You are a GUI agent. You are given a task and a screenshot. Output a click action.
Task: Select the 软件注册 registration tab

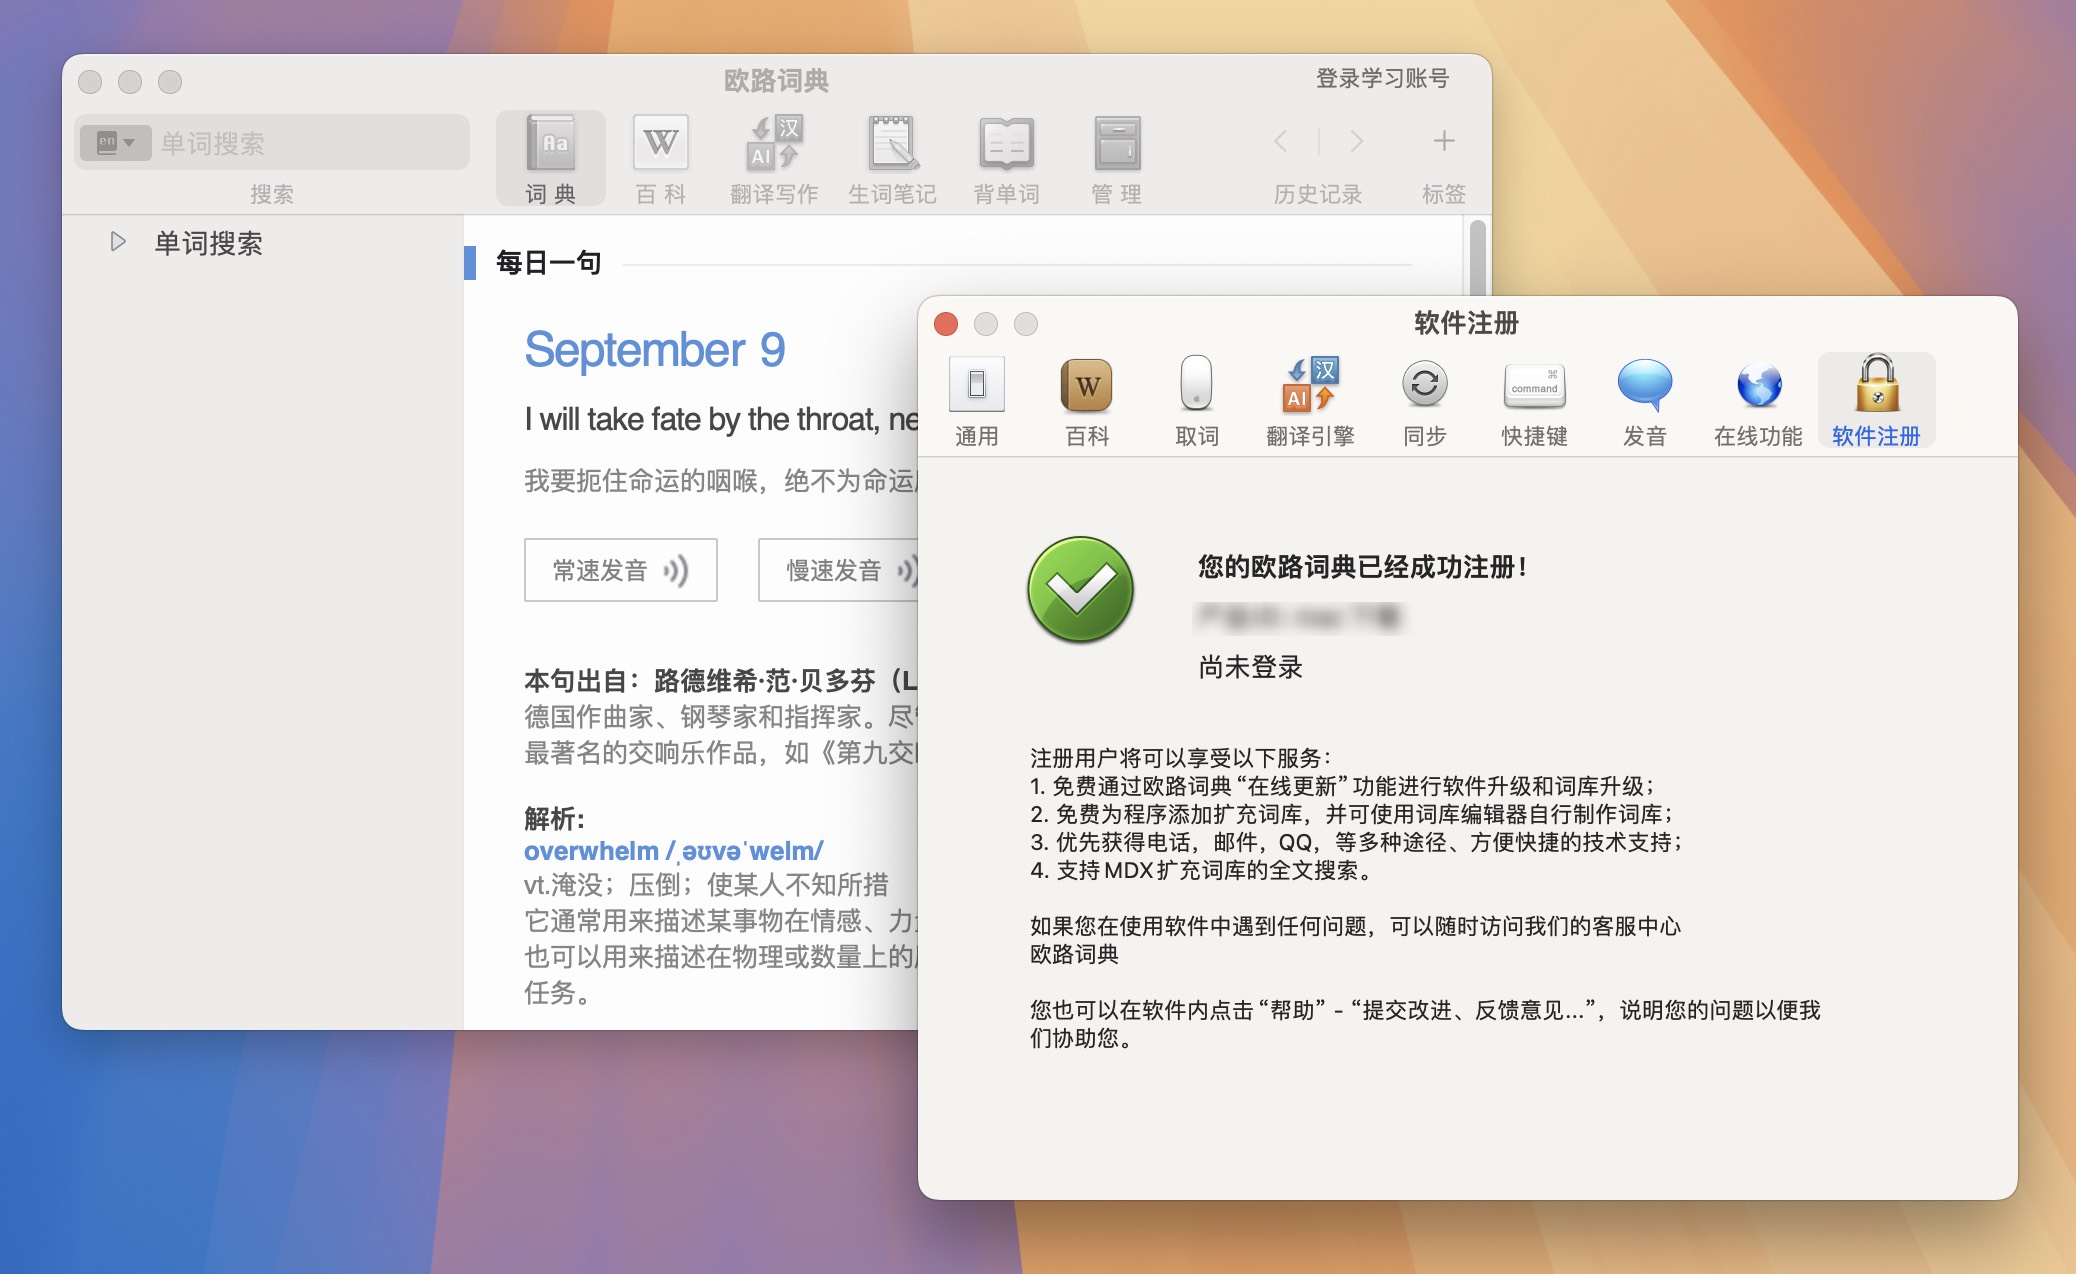point(1876,402)
